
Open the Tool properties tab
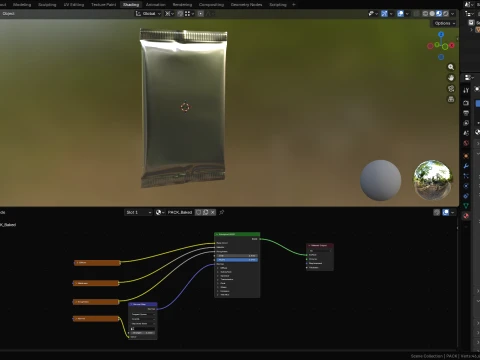pos(466,90)
